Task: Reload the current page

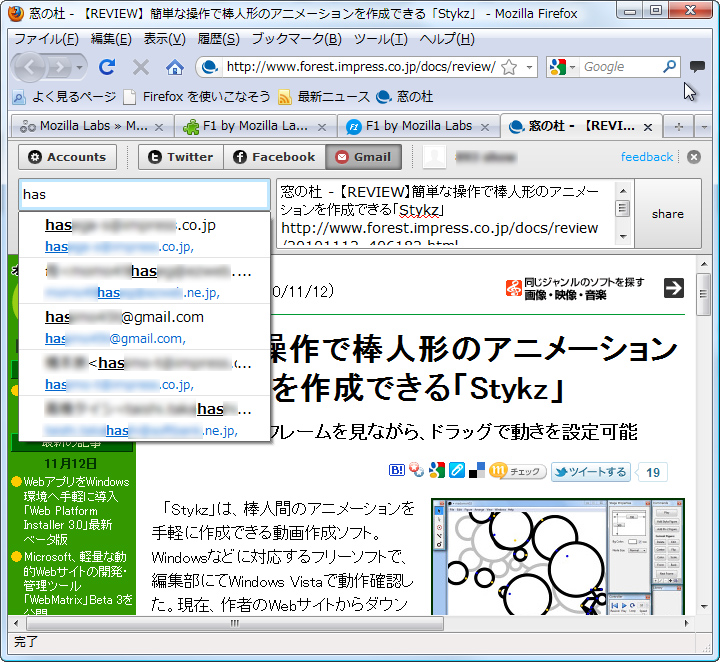Action: [x=107, y=67]
